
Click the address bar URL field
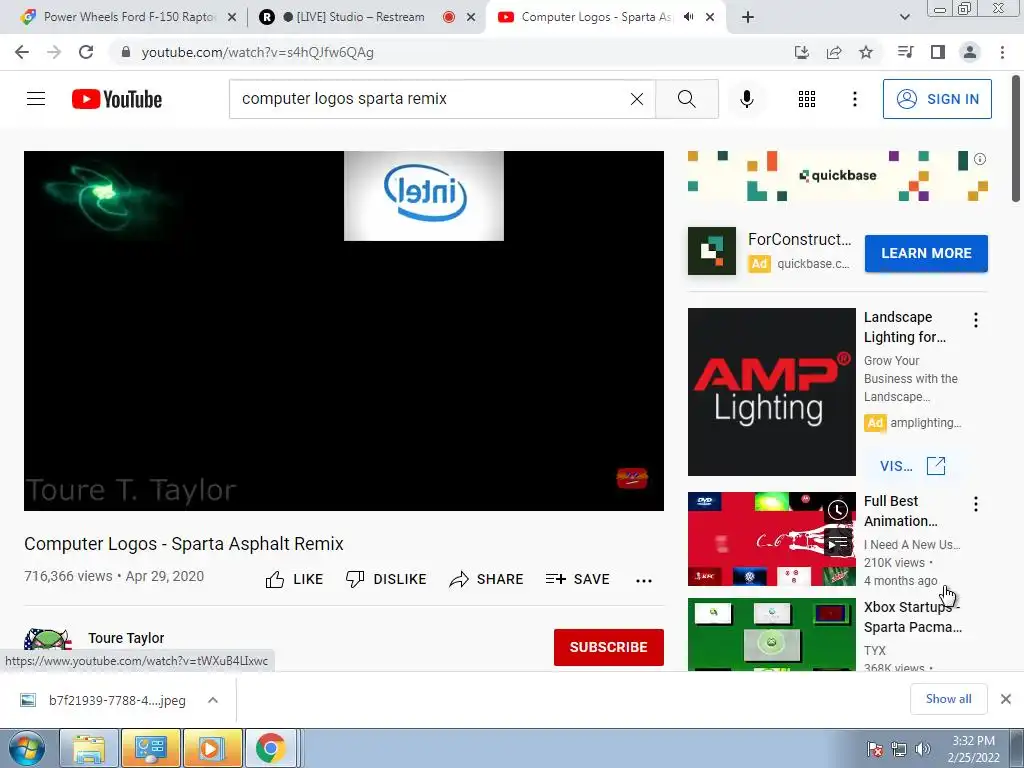click(451, 52)
